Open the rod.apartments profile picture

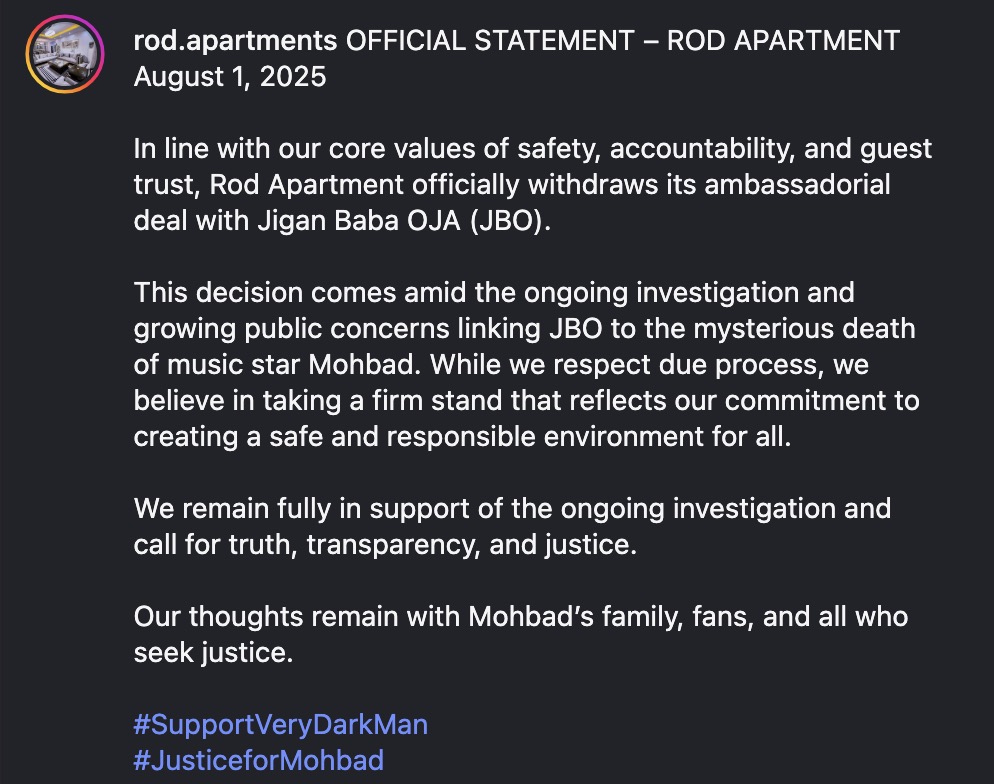[x=65, y=54]
